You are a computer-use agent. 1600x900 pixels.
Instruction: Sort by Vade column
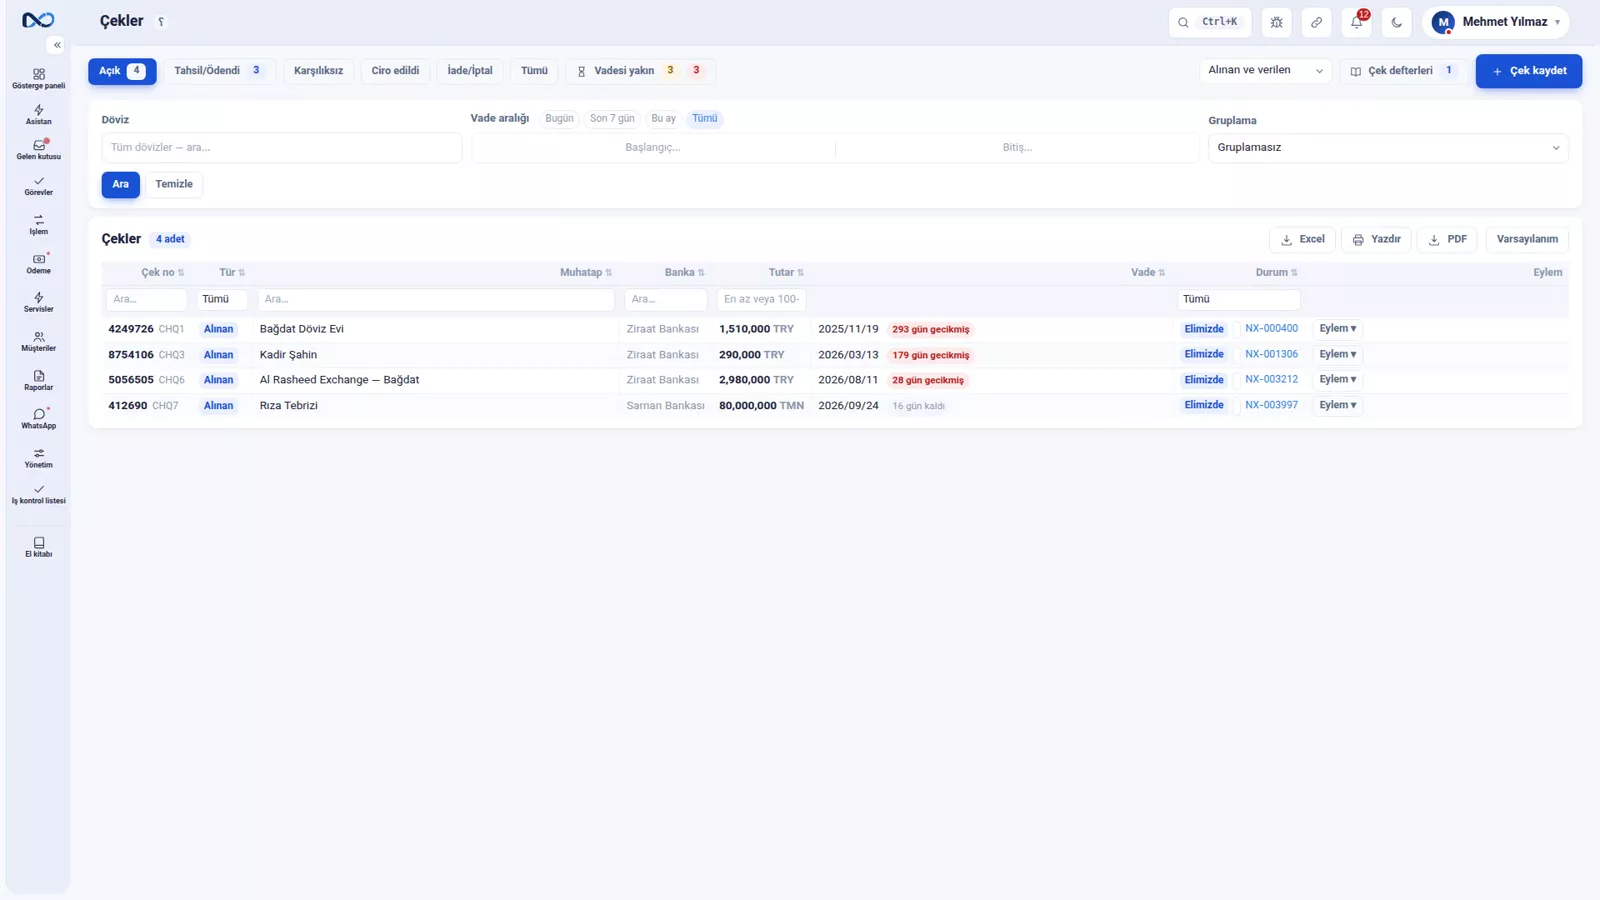tap(1148, 272)
